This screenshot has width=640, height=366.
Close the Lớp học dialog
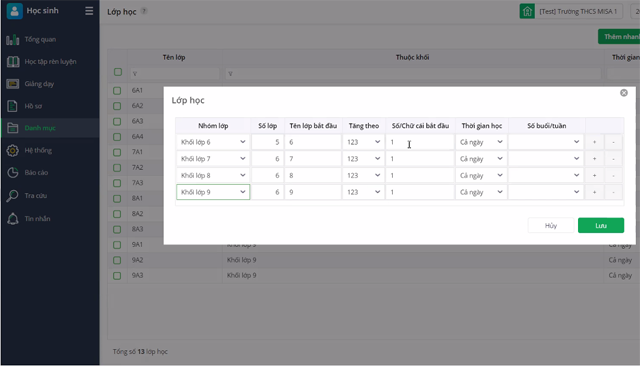(x=624, y=93)
